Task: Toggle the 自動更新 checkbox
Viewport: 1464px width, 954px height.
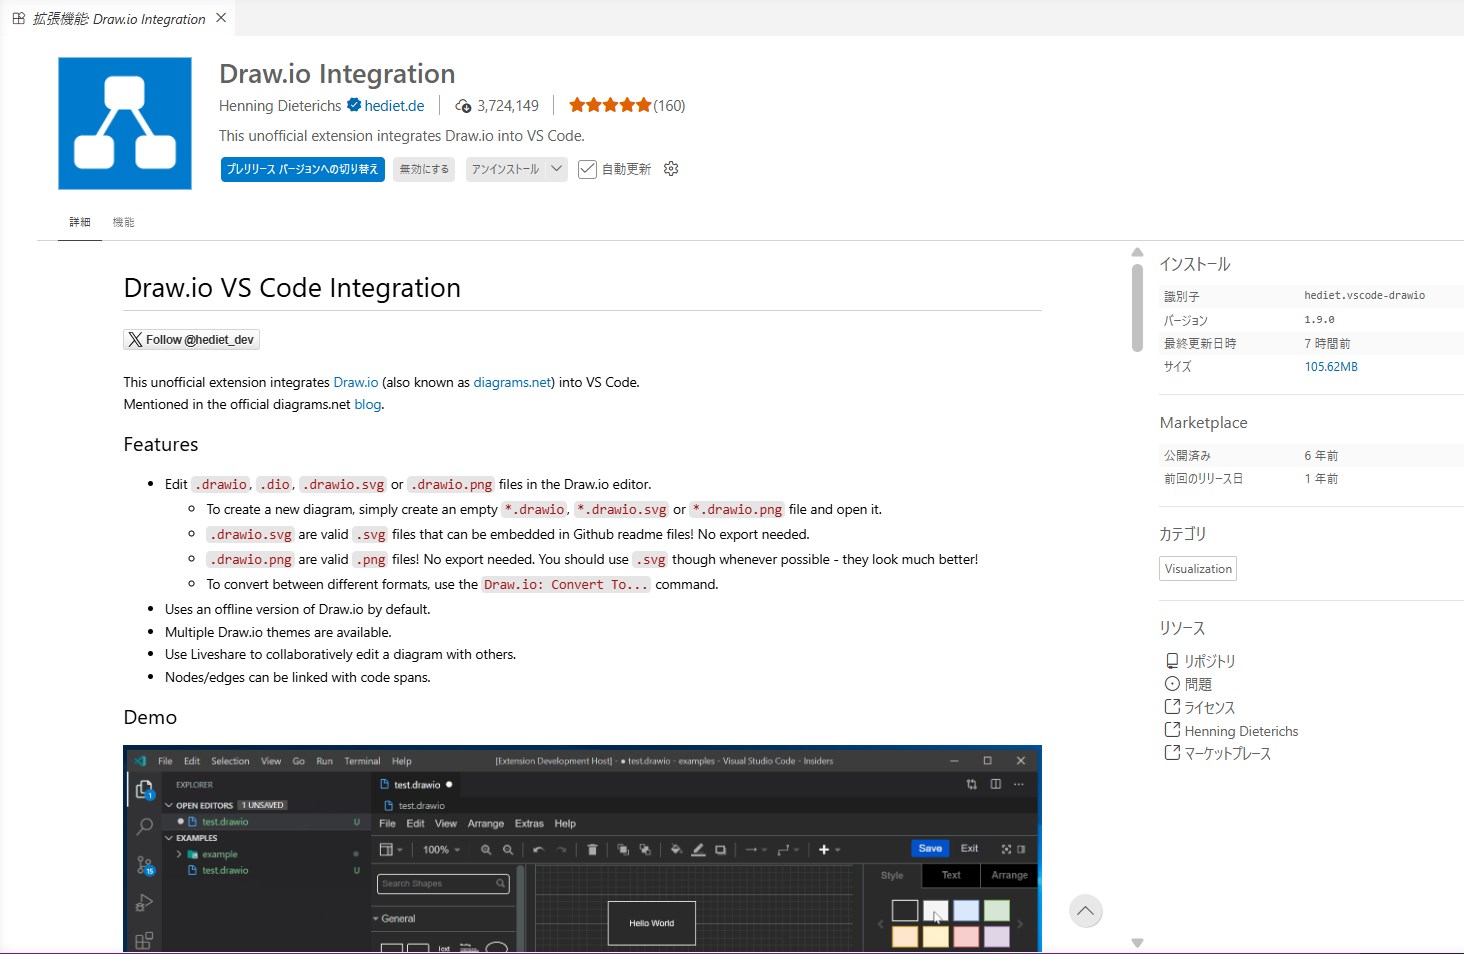Action: point(588,169)
